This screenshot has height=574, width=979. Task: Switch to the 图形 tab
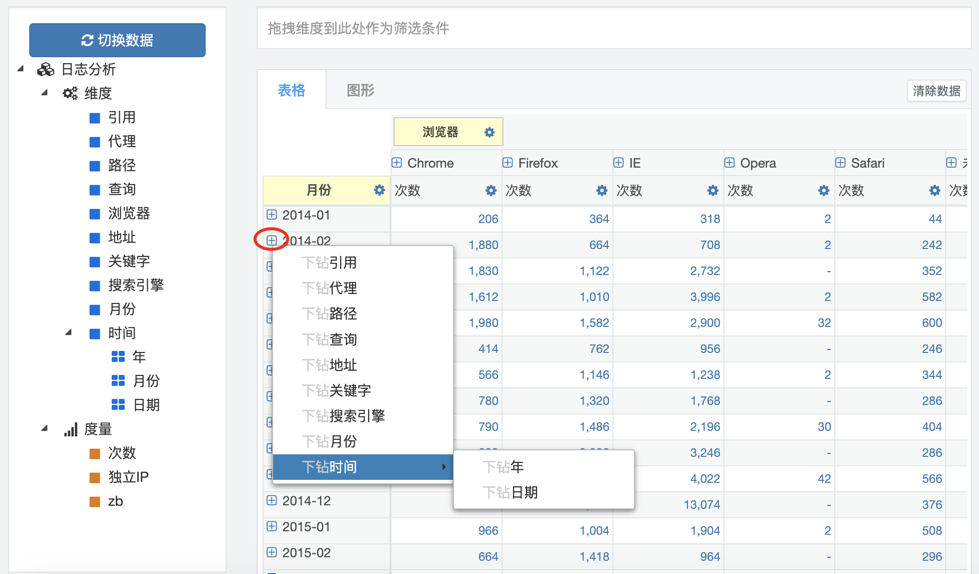tap(360, 90)
